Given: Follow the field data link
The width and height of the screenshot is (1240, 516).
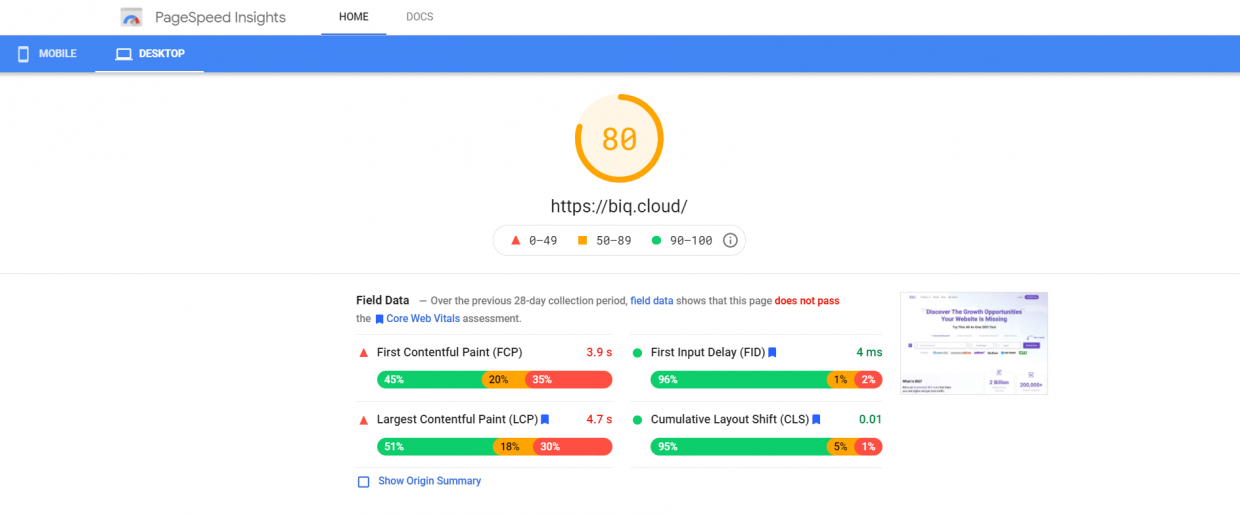Looking at the screenshot, I should pos(651,300).
